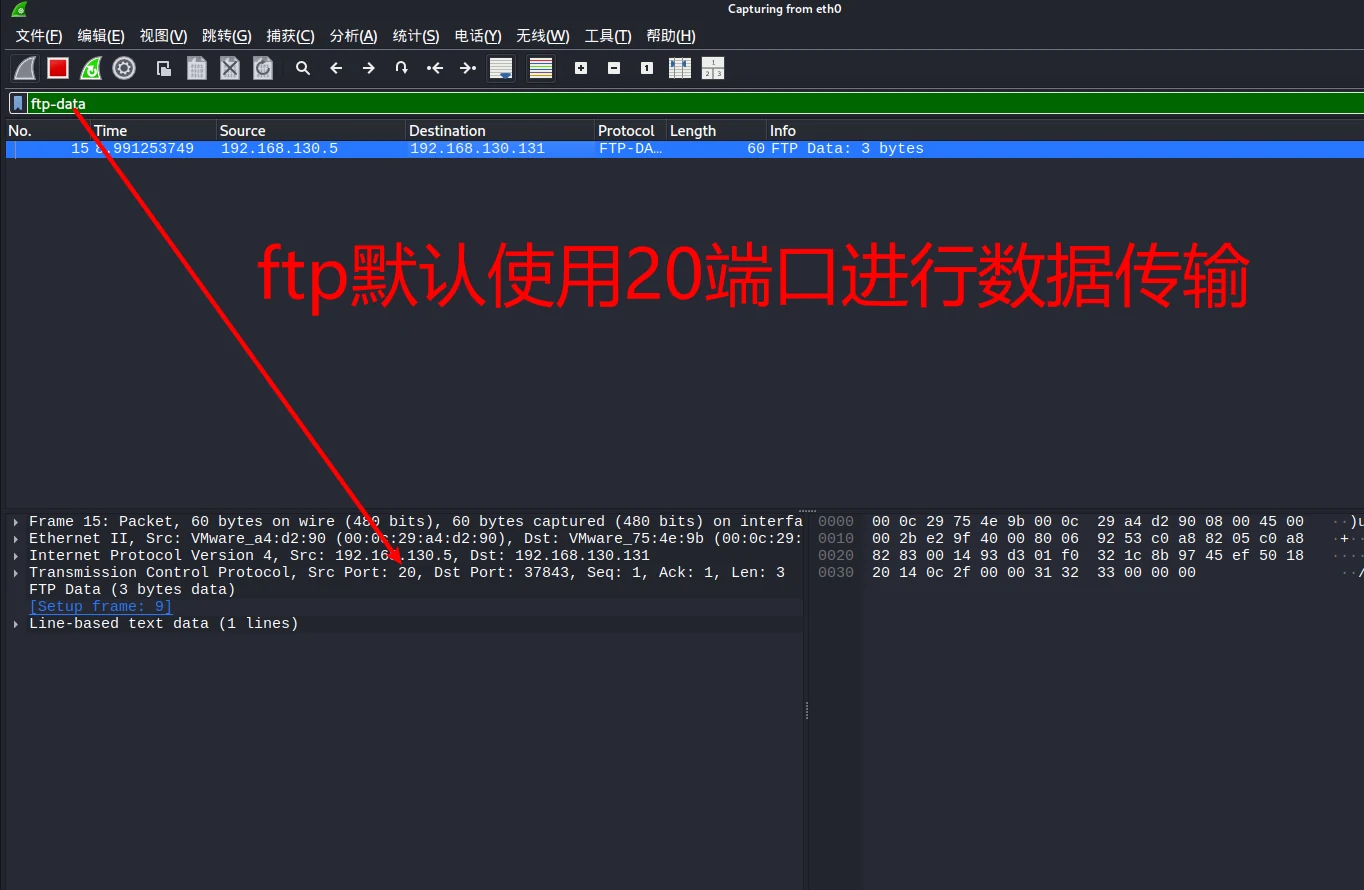
Task: Restart the current capture
Action: coord(91,68)
